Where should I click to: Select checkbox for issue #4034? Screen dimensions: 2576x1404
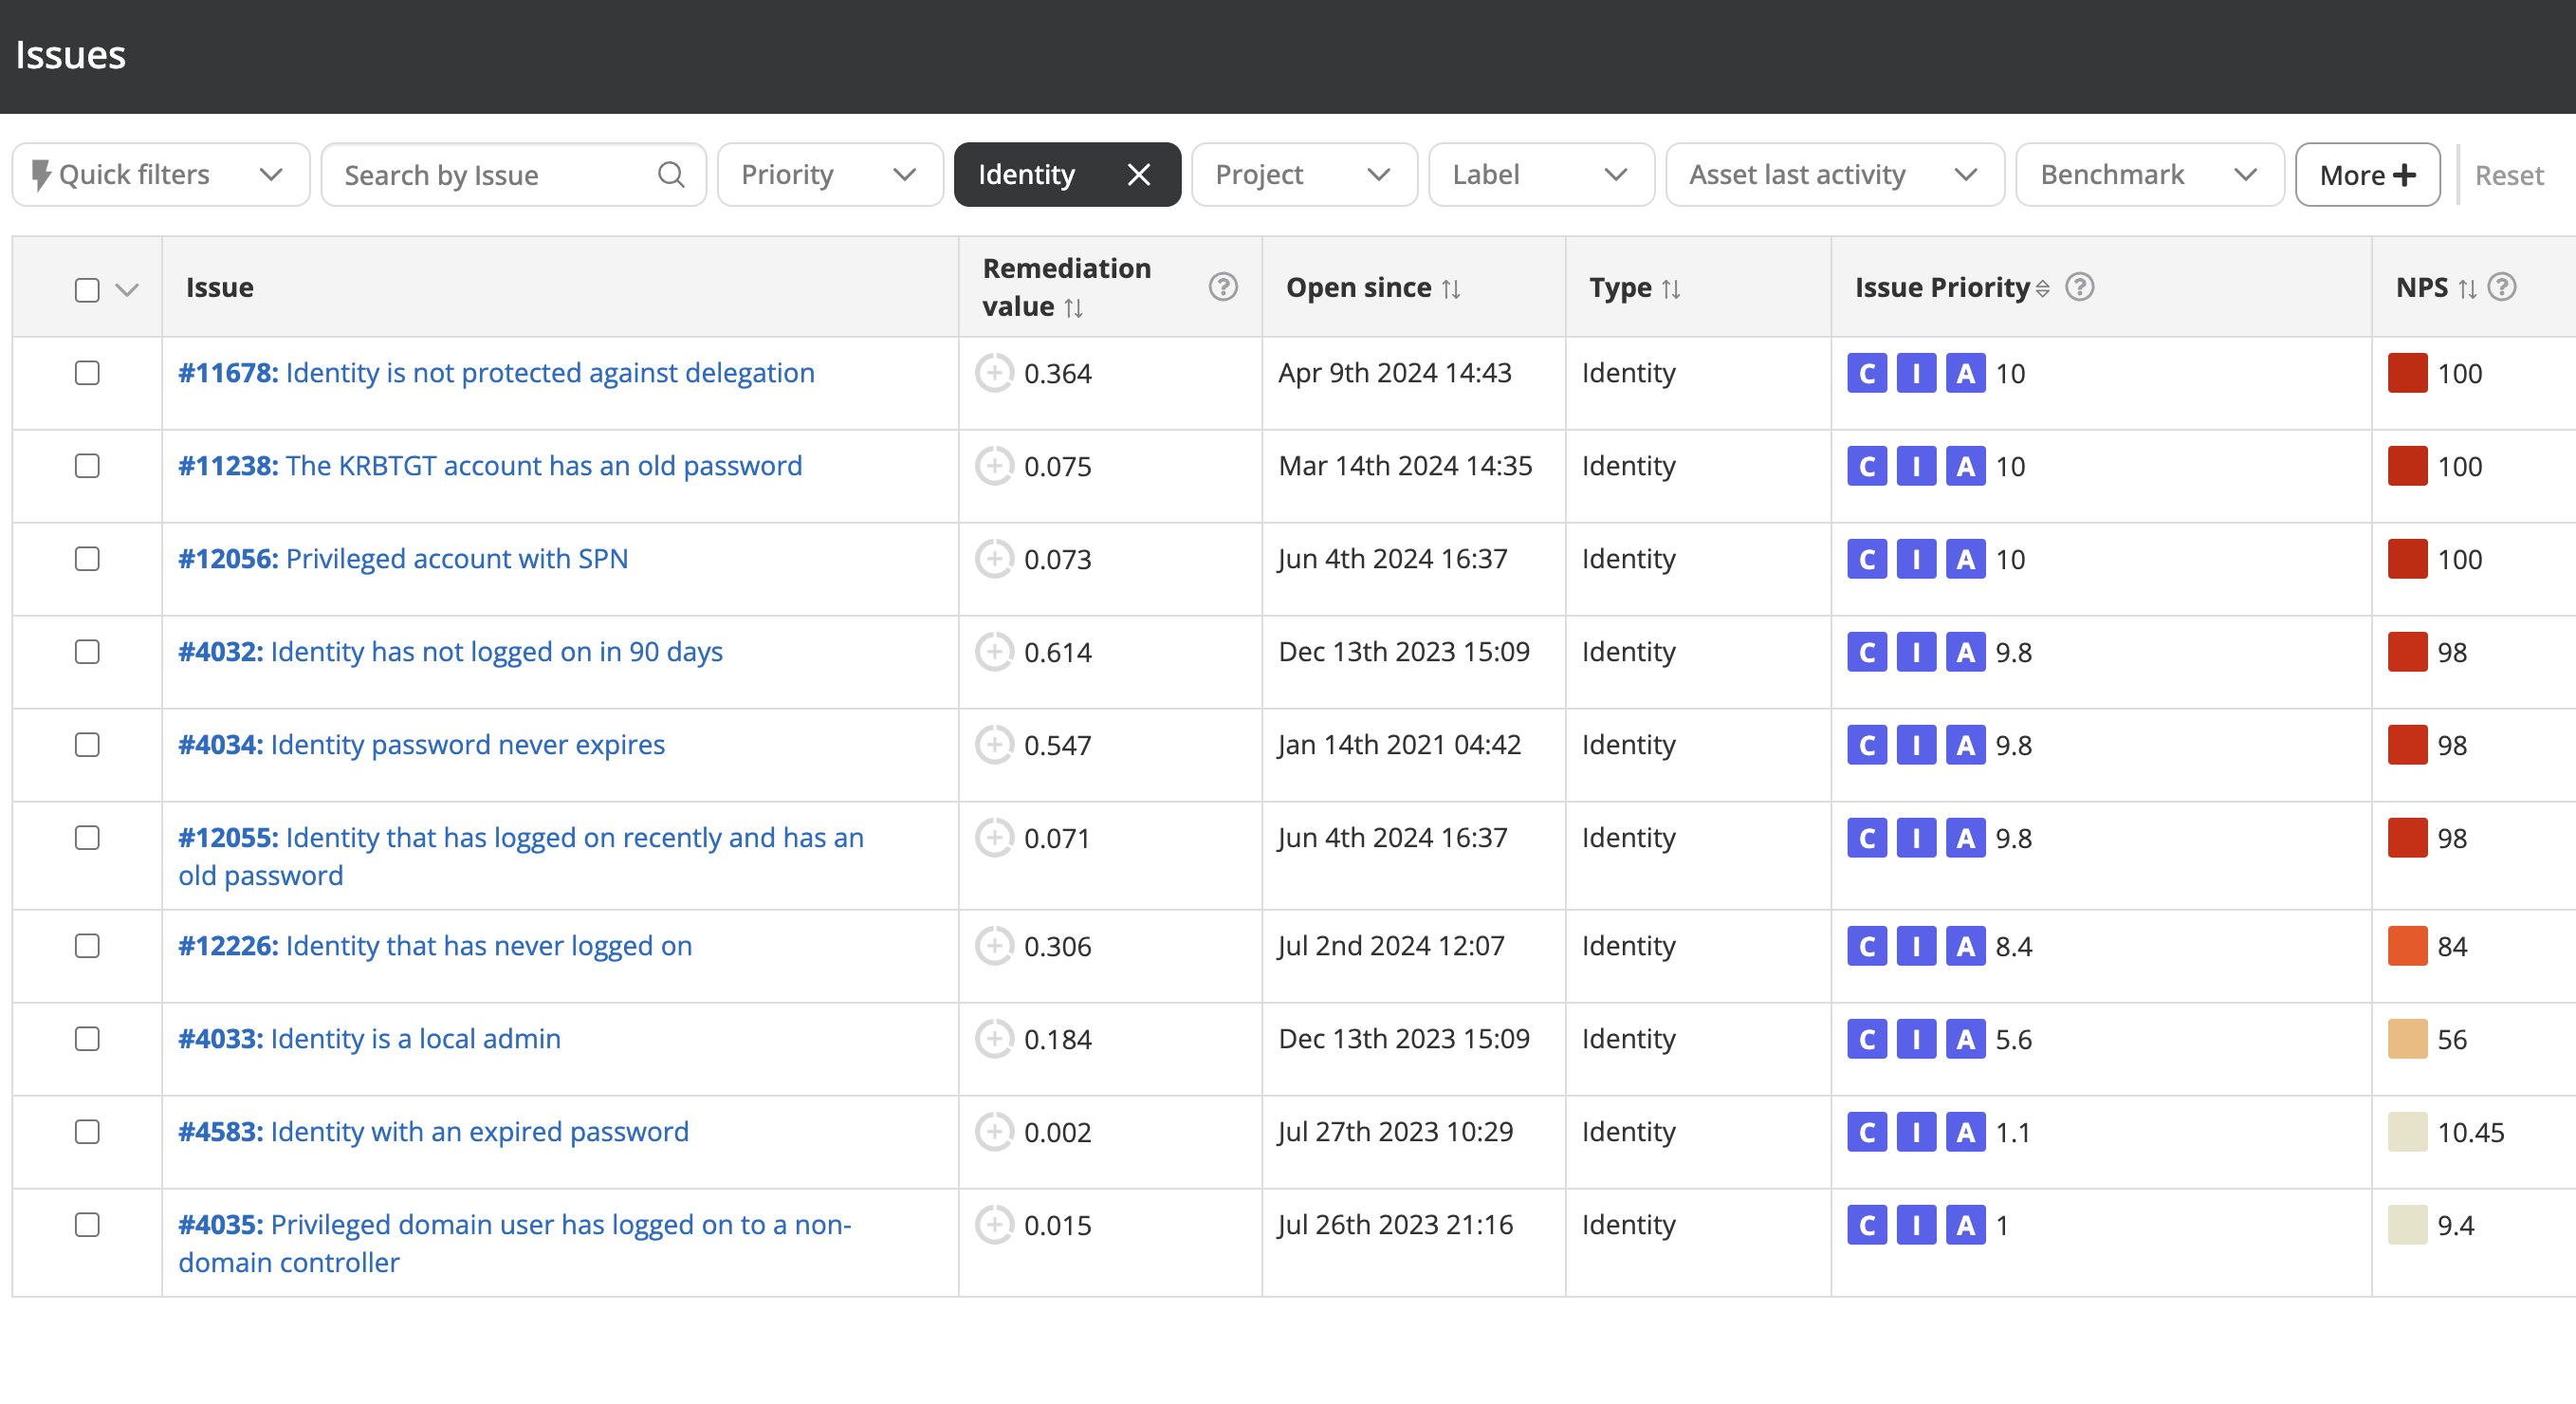pyautogui.click(x=87, y=745)
